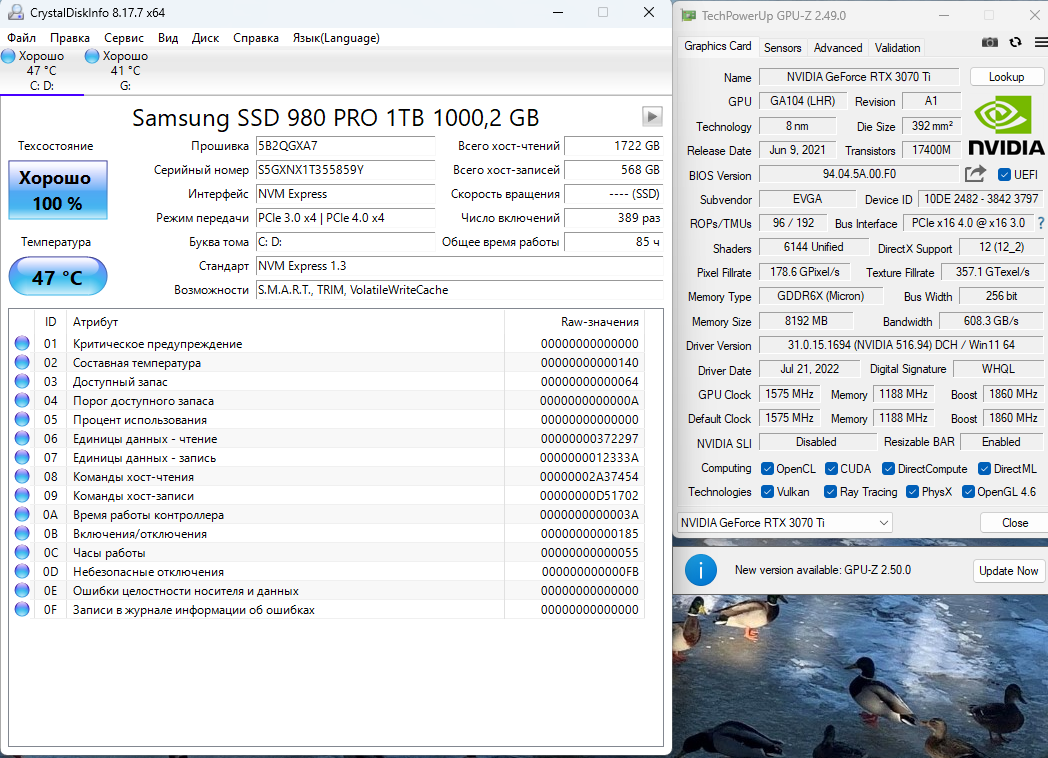Switch to the Advanced tab in GPU-Z
This screenshot has height=758, width=1048.
coord(838,47)
